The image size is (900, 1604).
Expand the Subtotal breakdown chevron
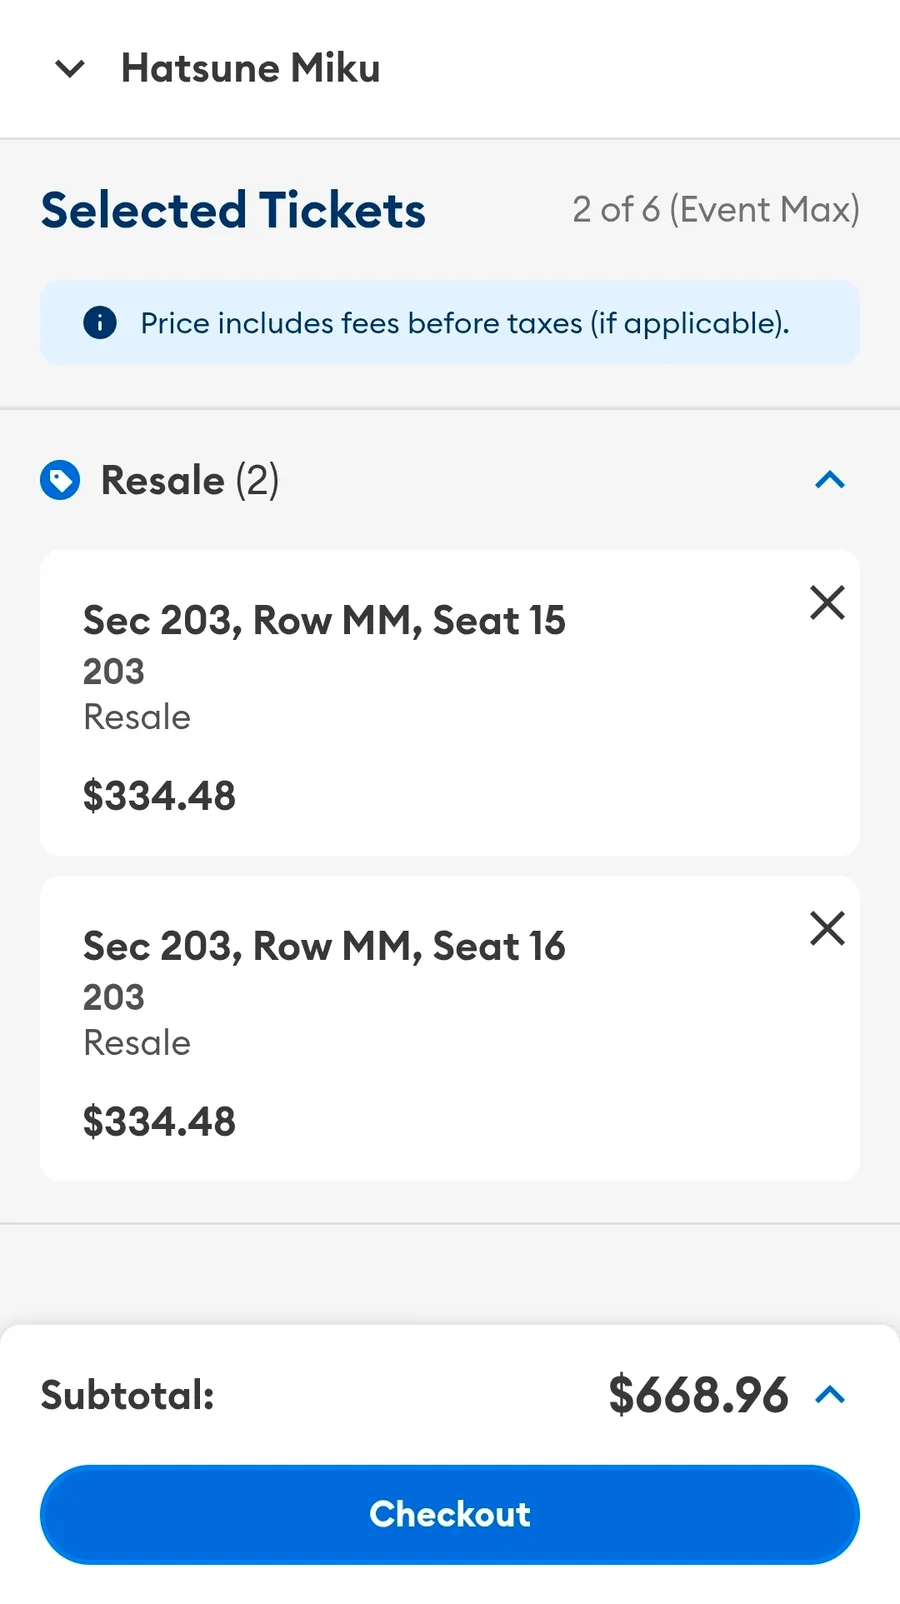click(x=830, y=1395)
